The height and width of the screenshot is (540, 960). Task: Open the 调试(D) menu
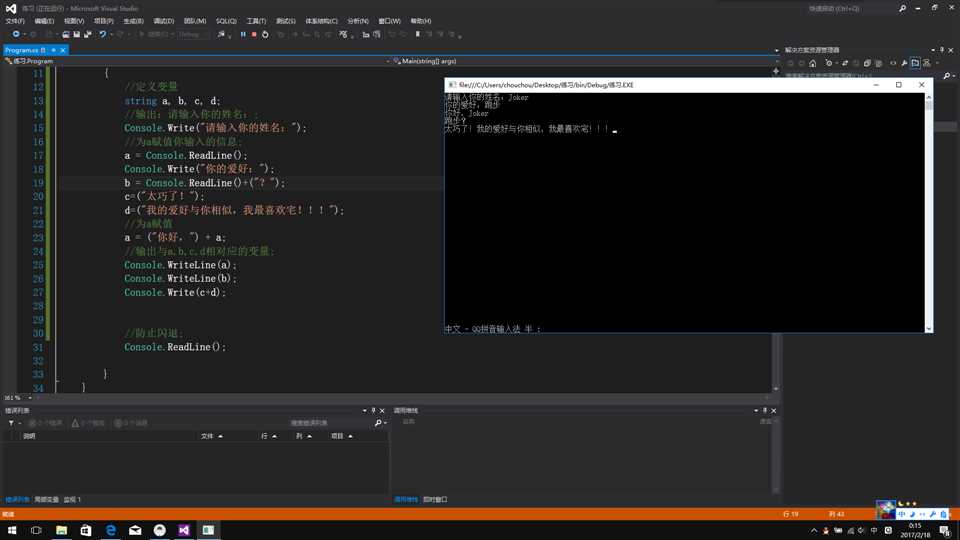(x=164, y=20)
